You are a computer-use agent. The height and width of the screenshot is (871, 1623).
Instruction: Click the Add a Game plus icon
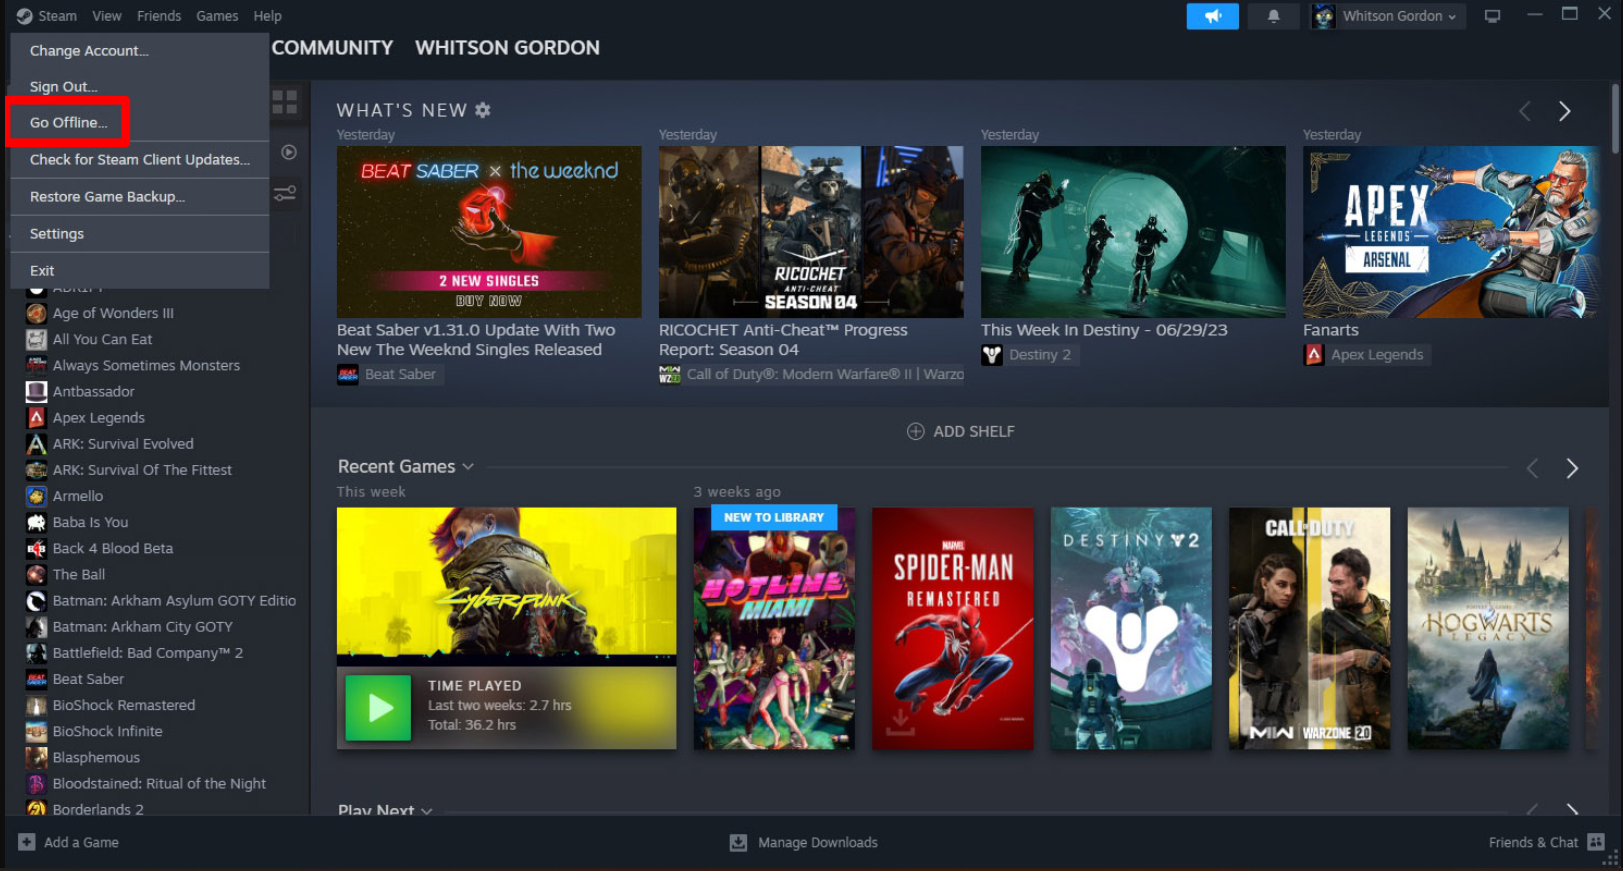point(27,842)
